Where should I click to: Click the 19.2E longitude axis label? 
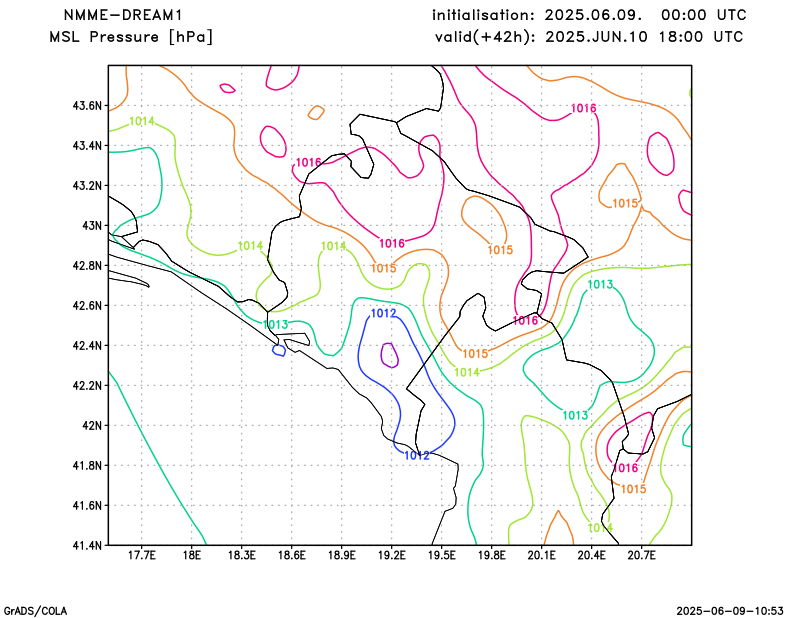click(x=392, y=555)
